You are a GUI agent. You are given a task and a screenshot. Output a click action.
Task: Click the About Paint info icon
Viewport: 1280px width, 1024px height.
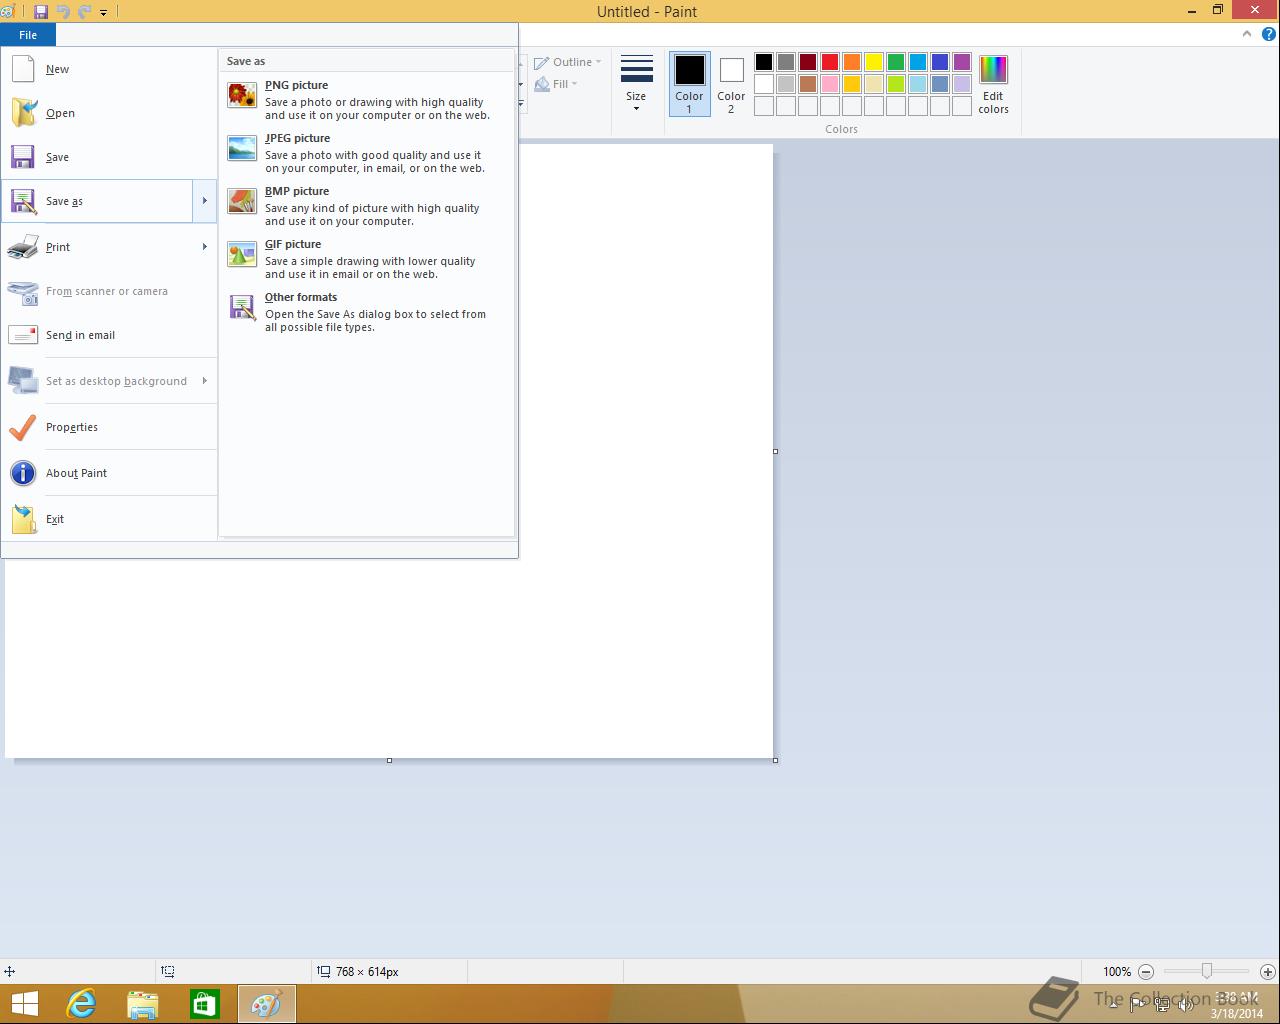pos(23,473)
